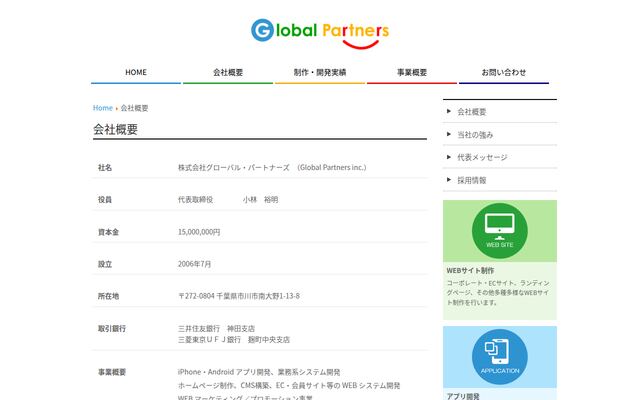Click the name 小林 裕明
This screenshot has height=400, width=640.
(260, 200)
